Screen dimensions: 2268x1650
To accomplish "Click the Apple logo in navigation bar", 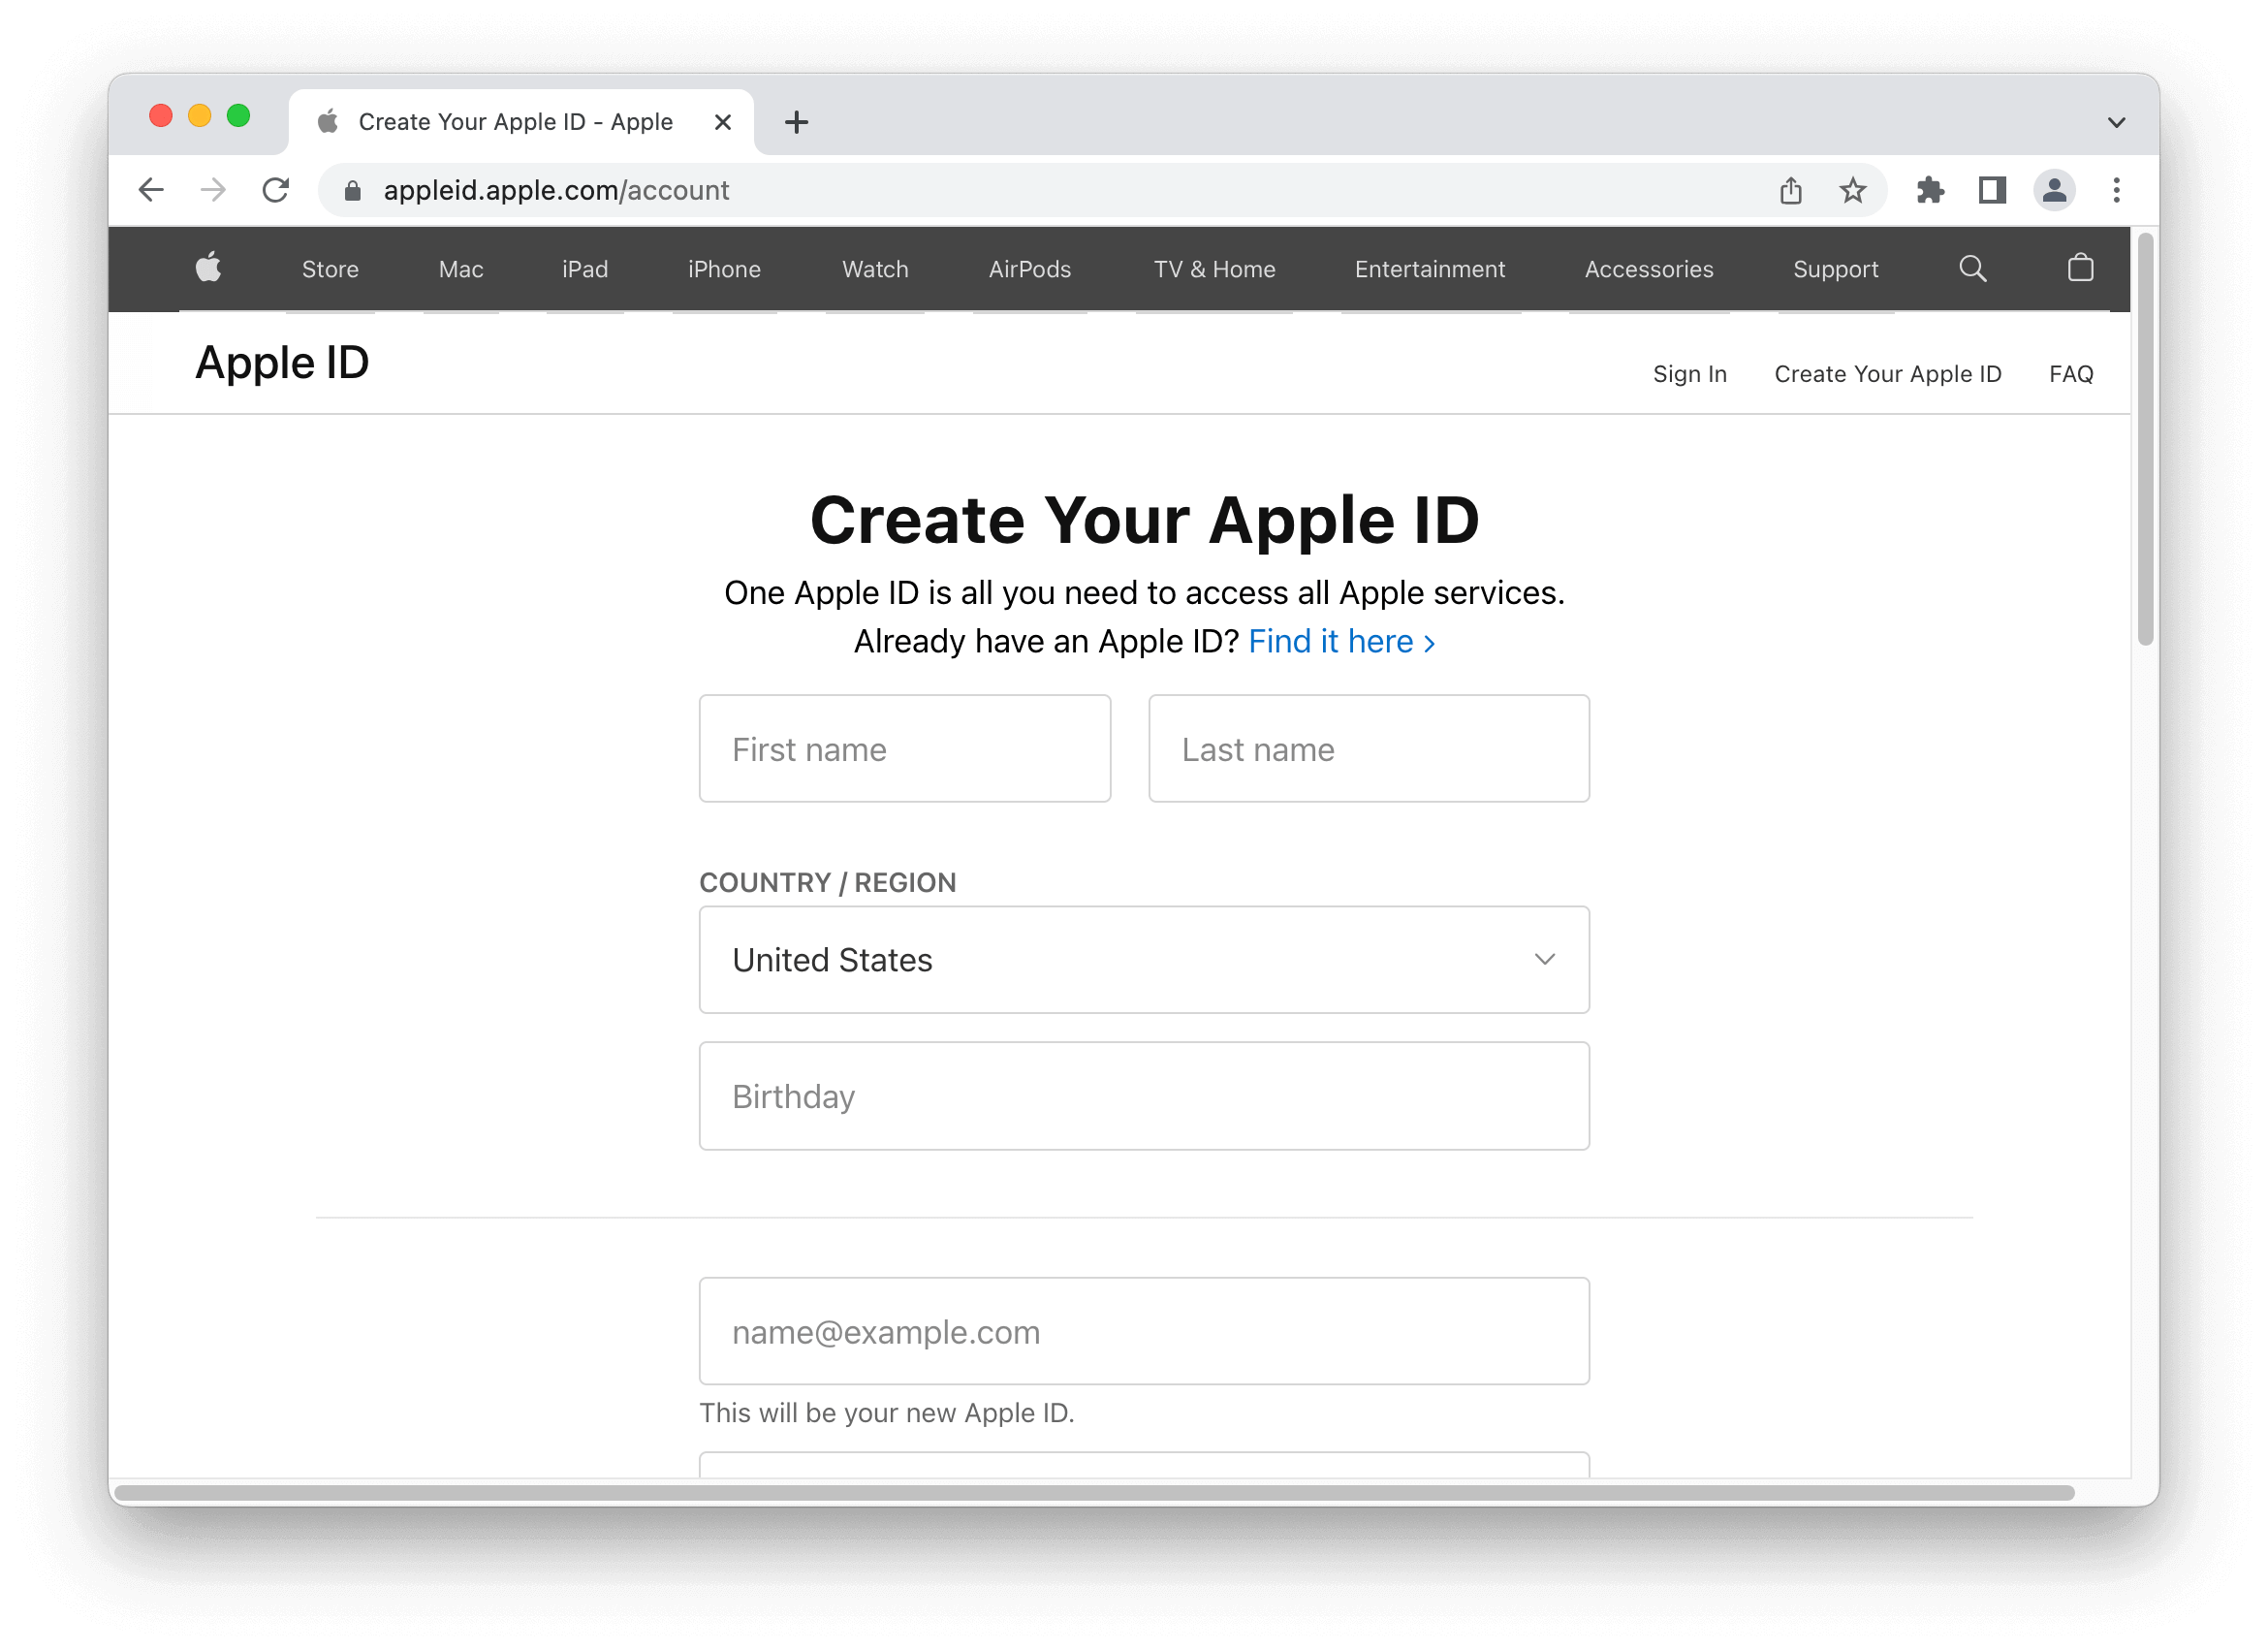I will pyautogui.click(x=208, y=269).
